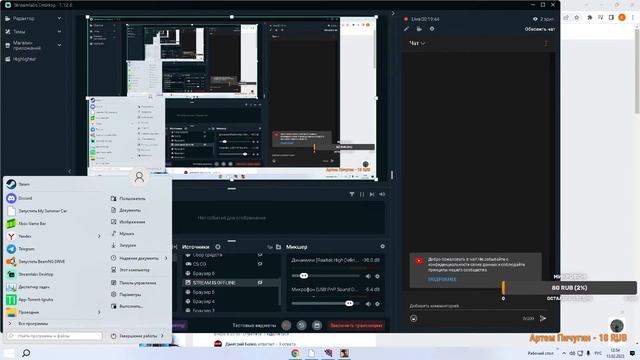Click the Тестовые виджеты button

(x=254, y=325)
